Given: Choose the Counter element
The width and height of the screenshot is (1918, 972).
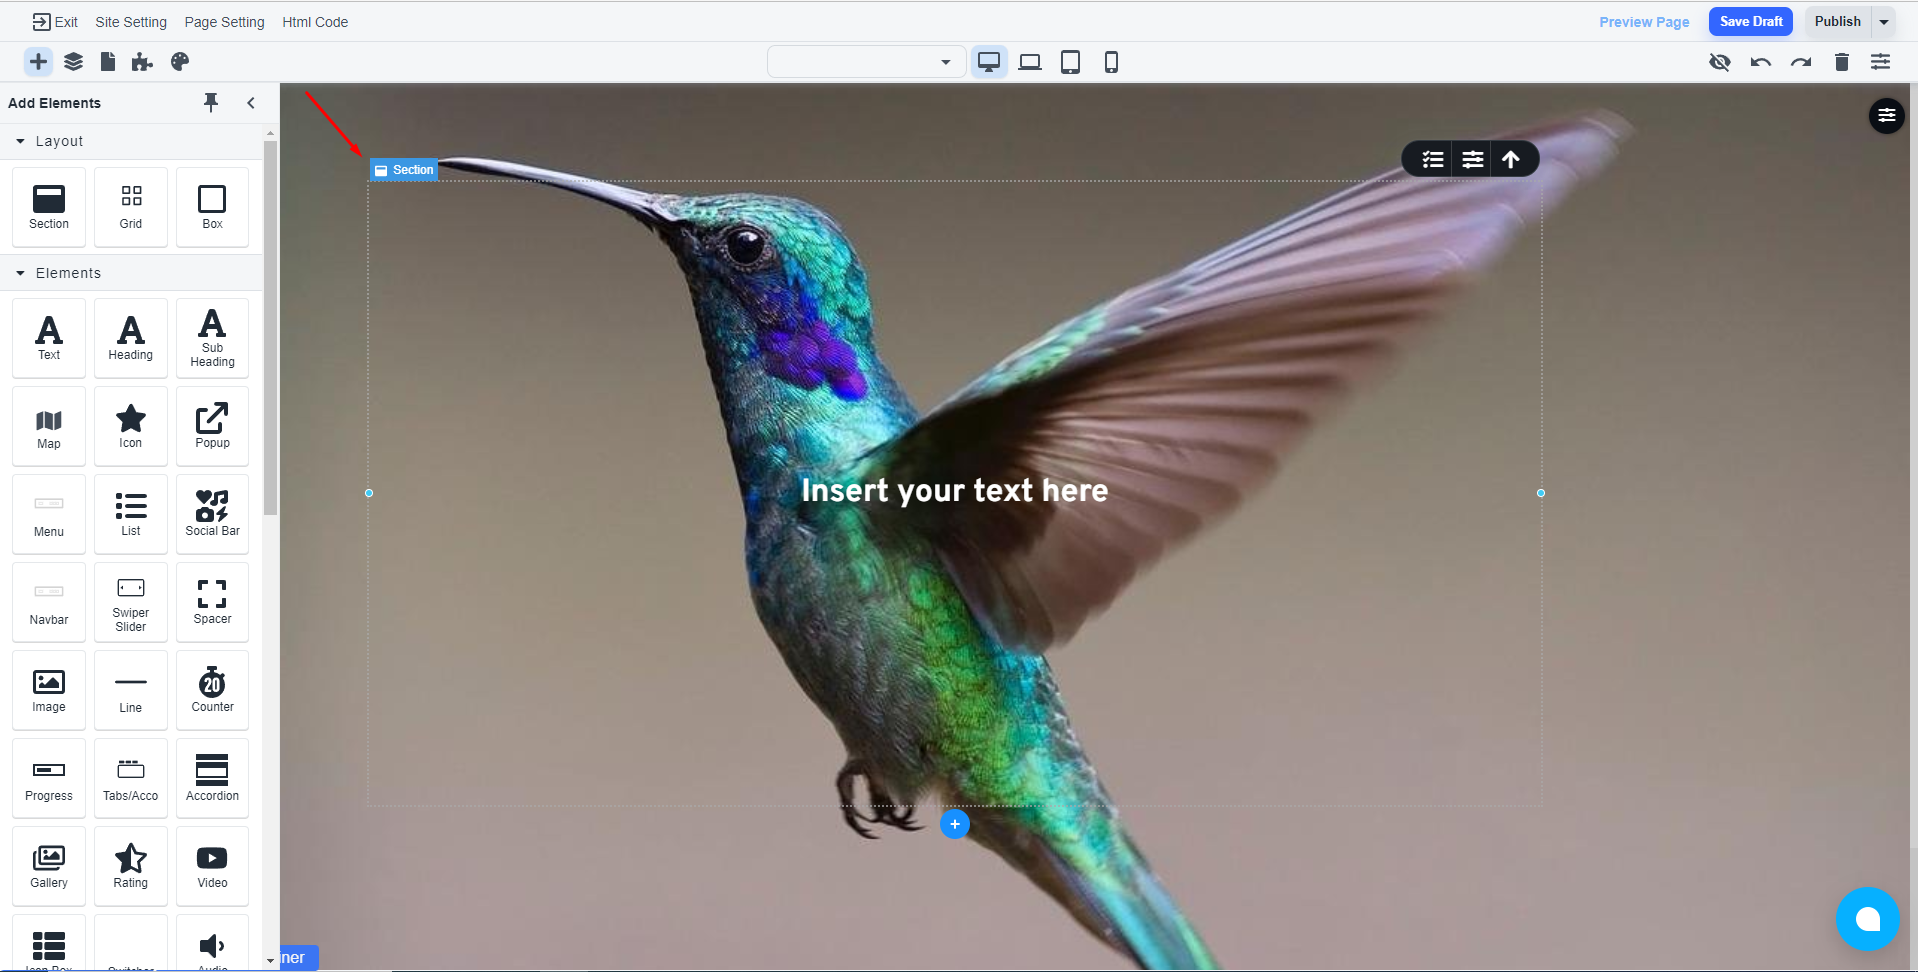Looking at the screenshot, I should [x=212, y=690].
